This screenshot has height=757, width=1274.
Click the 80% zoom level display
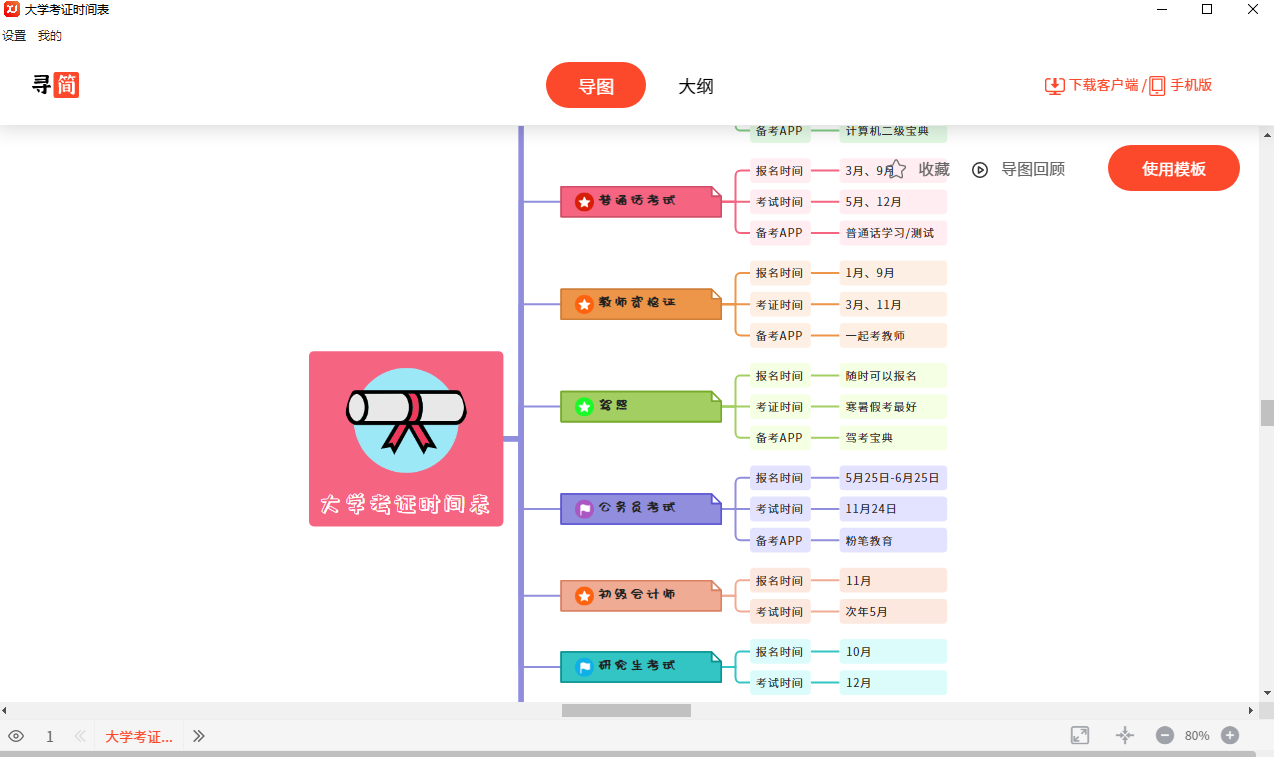(1196, 735)
